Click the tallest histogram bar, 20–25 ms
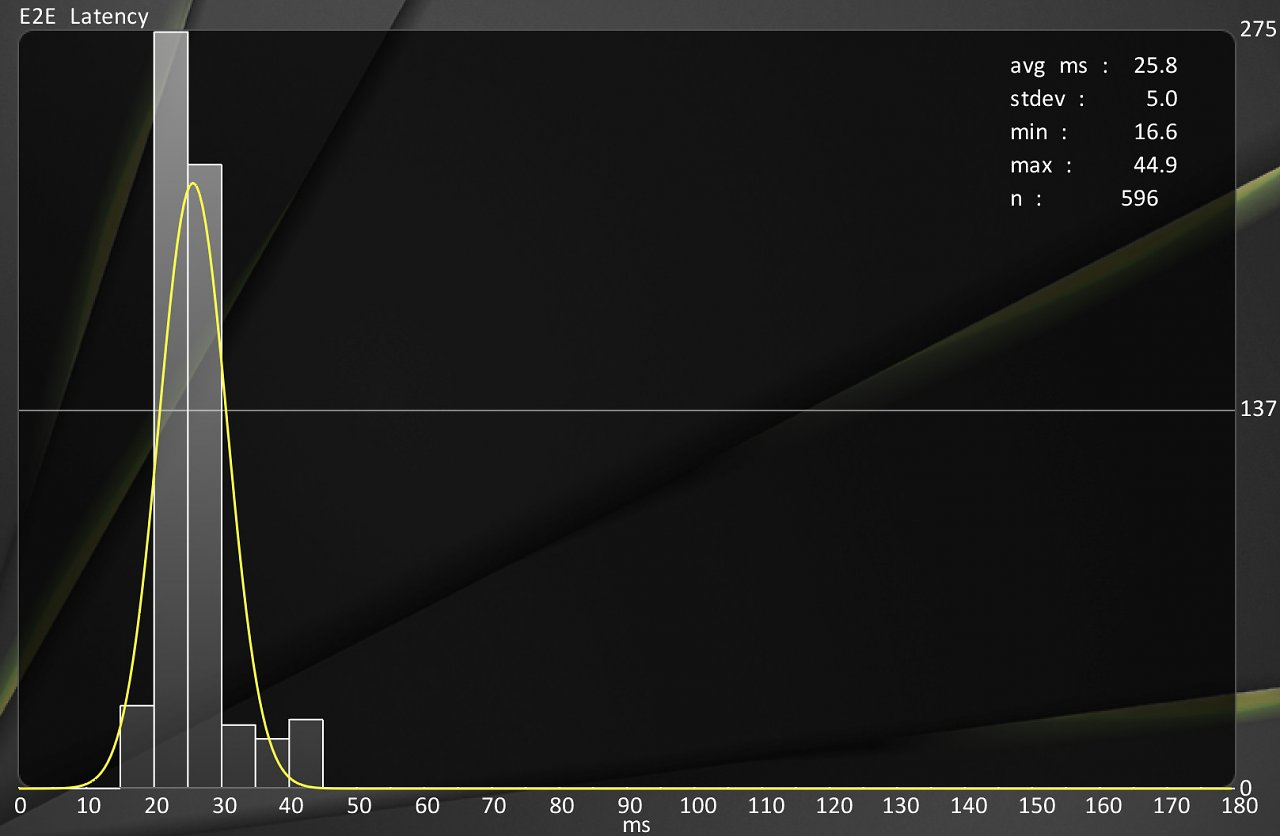The height and width of the screenshot is (836, 1280). (x=171, y=410)
